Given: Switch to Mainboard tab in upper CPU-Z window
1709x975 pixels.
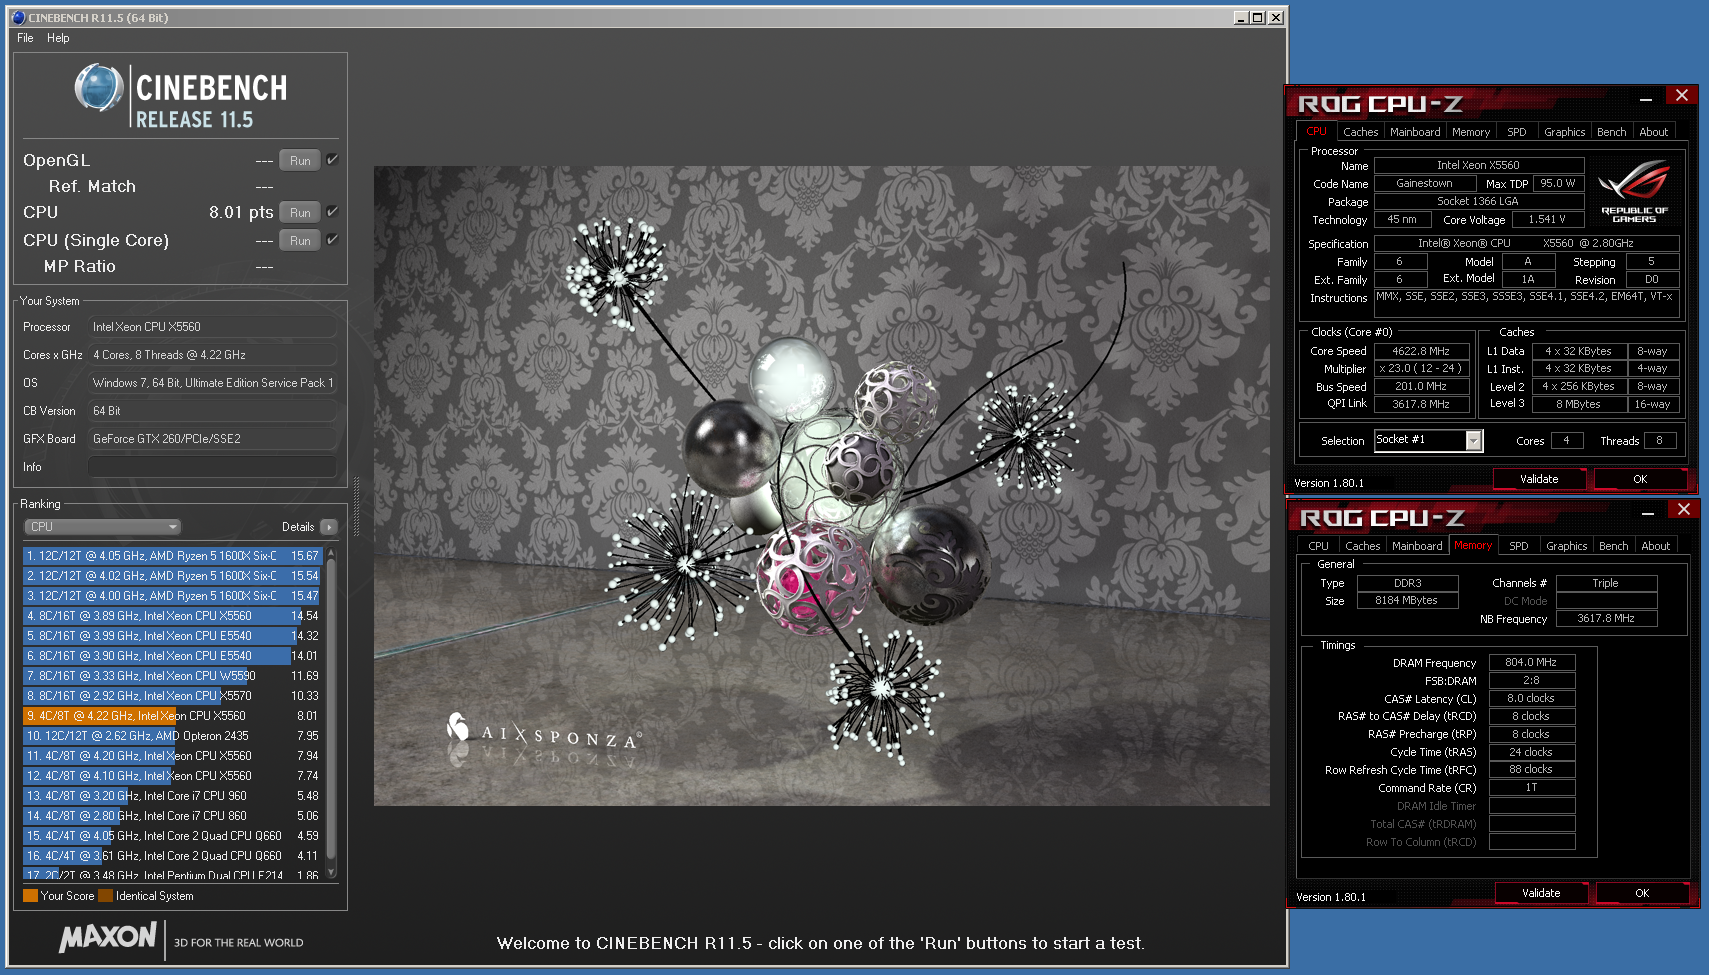Looking at the screenshot, I should pos(1415,132).
